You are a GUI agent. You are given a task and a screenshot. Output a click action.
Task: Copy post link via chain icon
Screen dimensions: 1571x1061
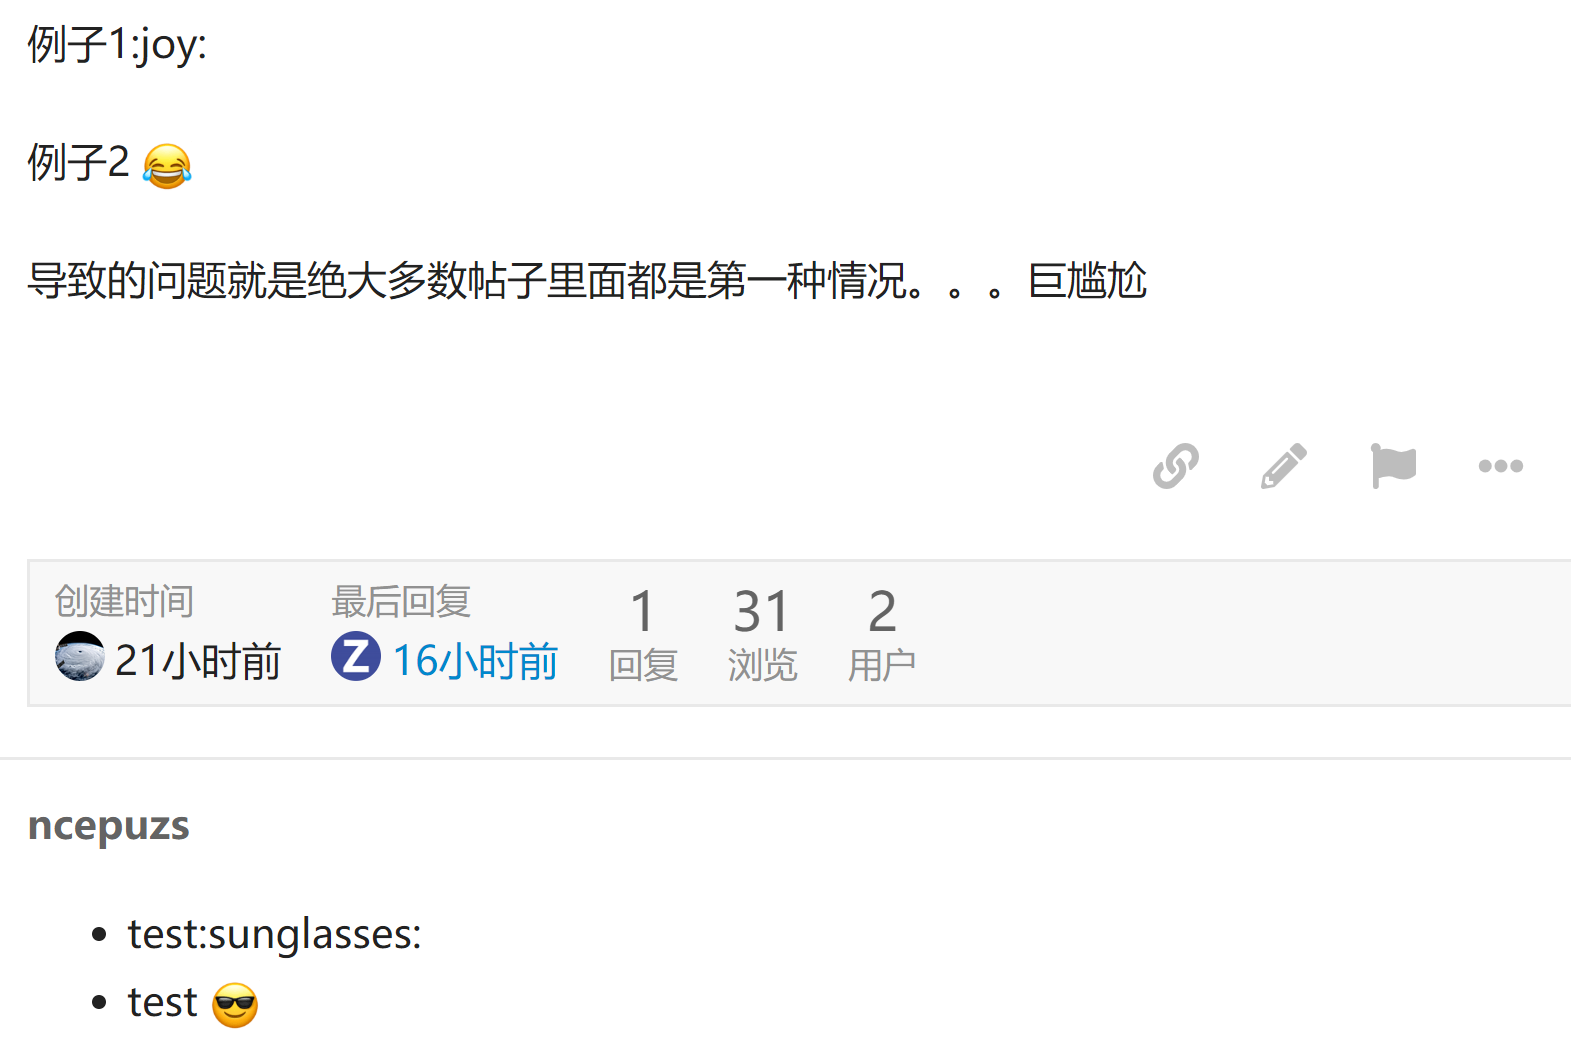1176,466
